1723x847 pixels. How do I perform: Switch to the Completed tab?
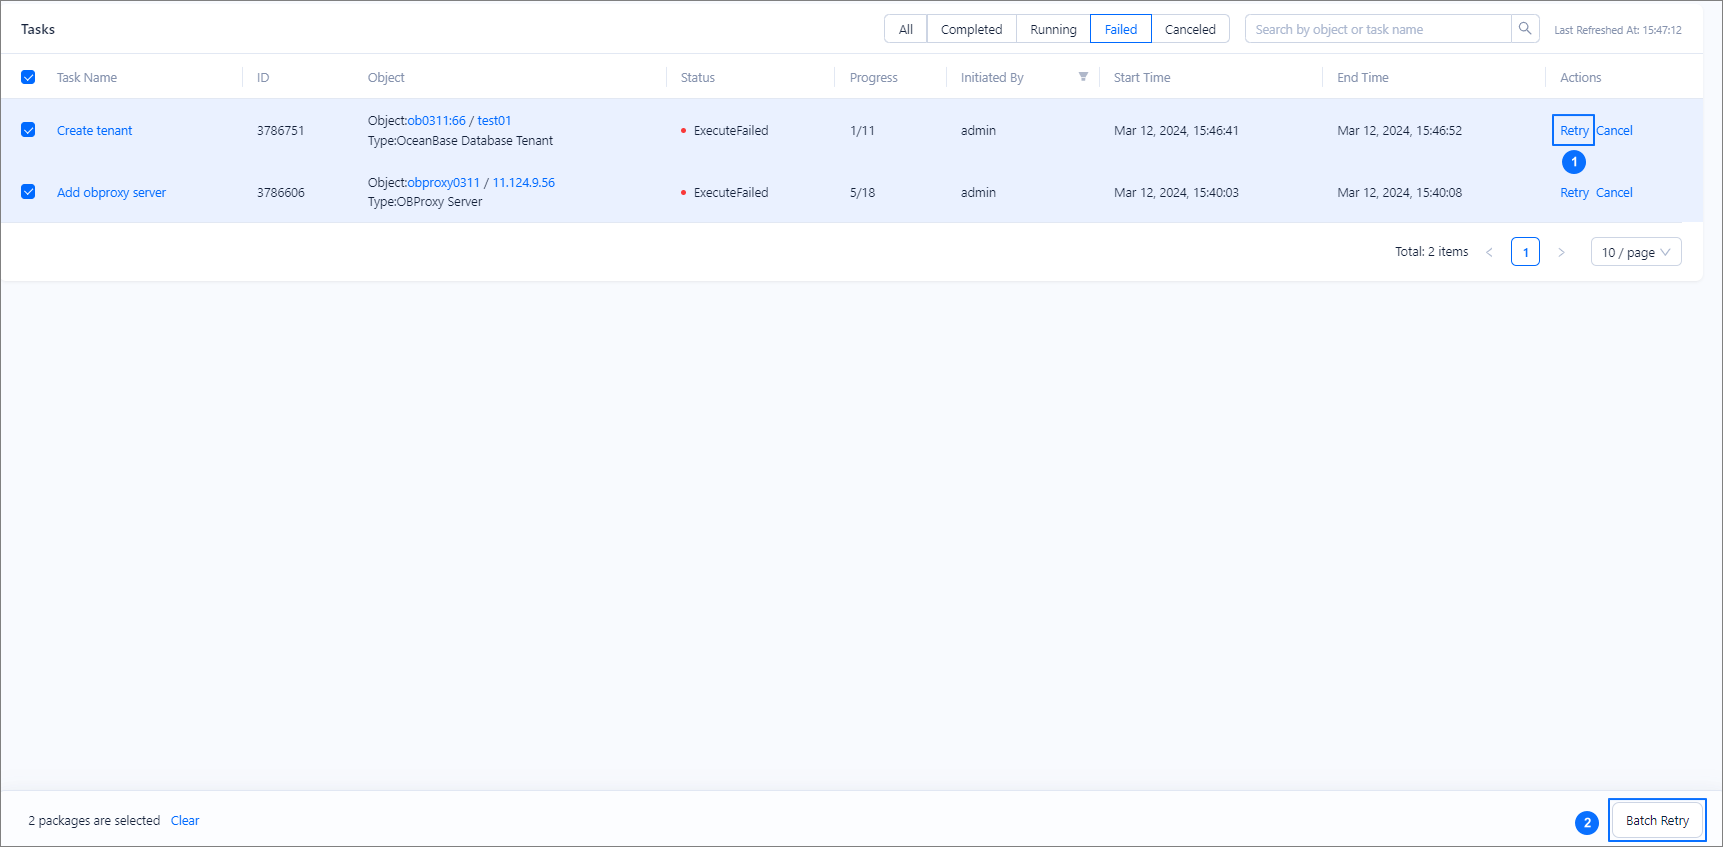pyautogui.click(x=971, y=29)
